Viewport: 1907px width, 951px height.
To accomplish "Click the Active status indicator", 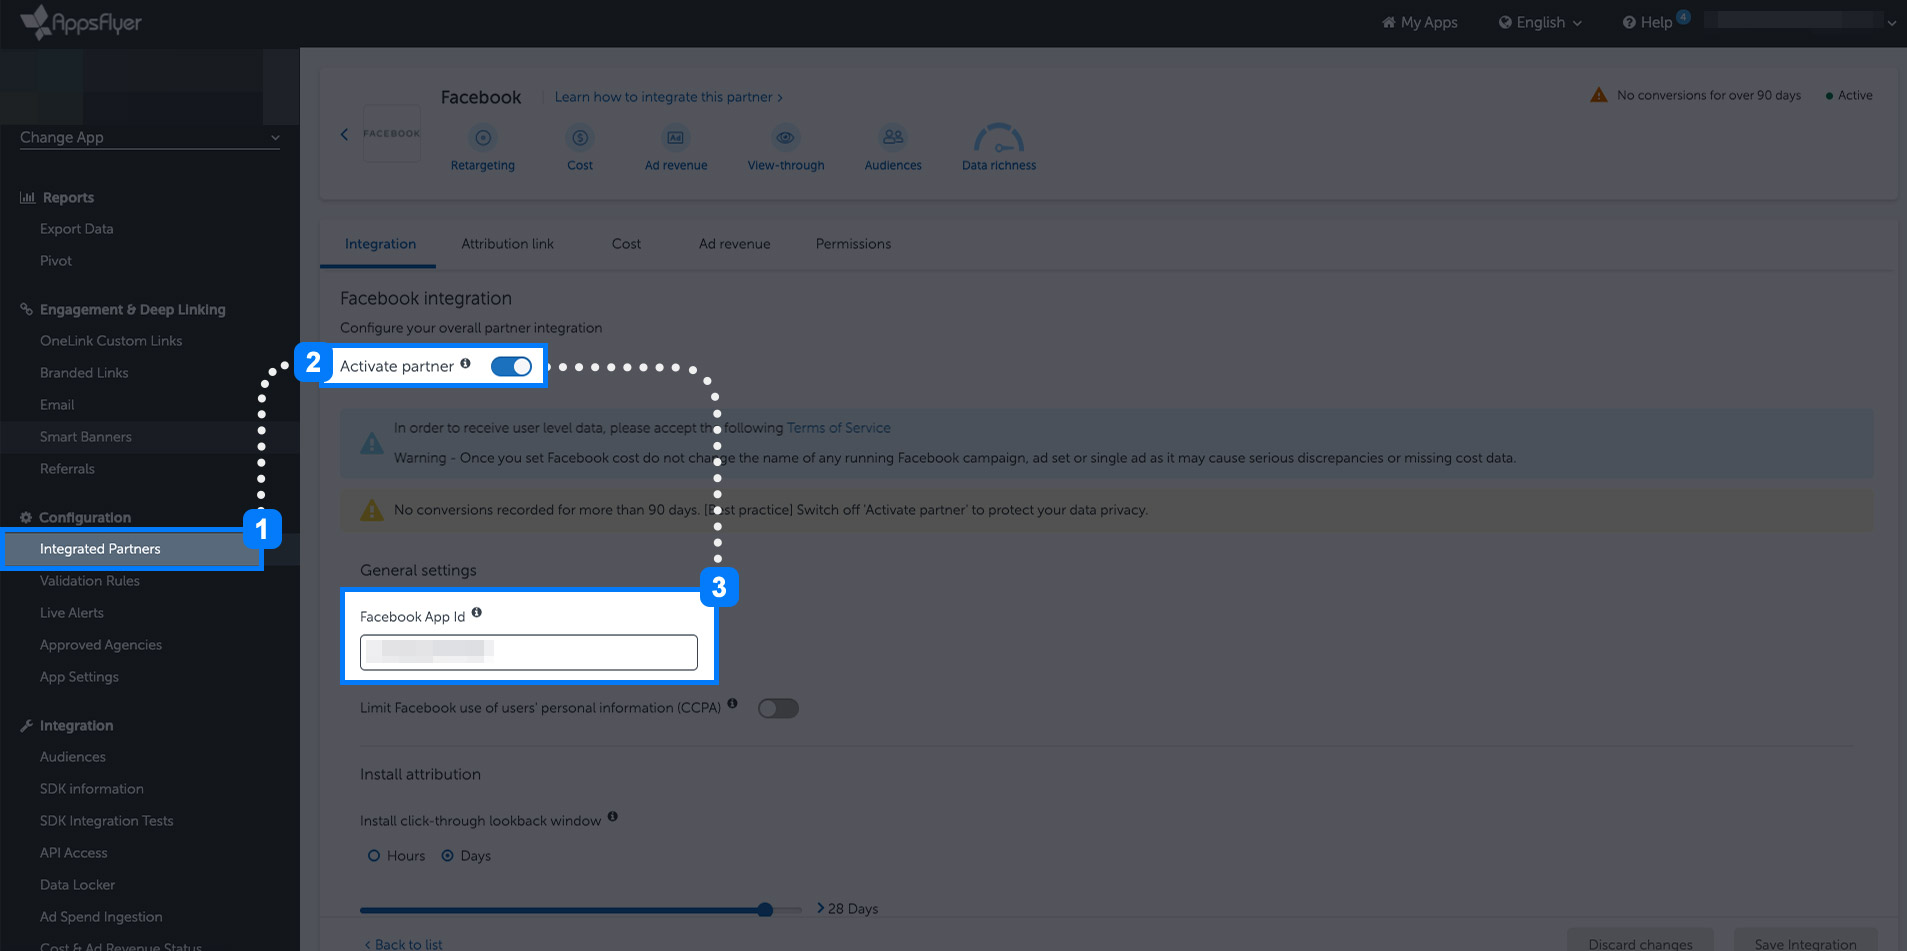I will click(1849, 95).
